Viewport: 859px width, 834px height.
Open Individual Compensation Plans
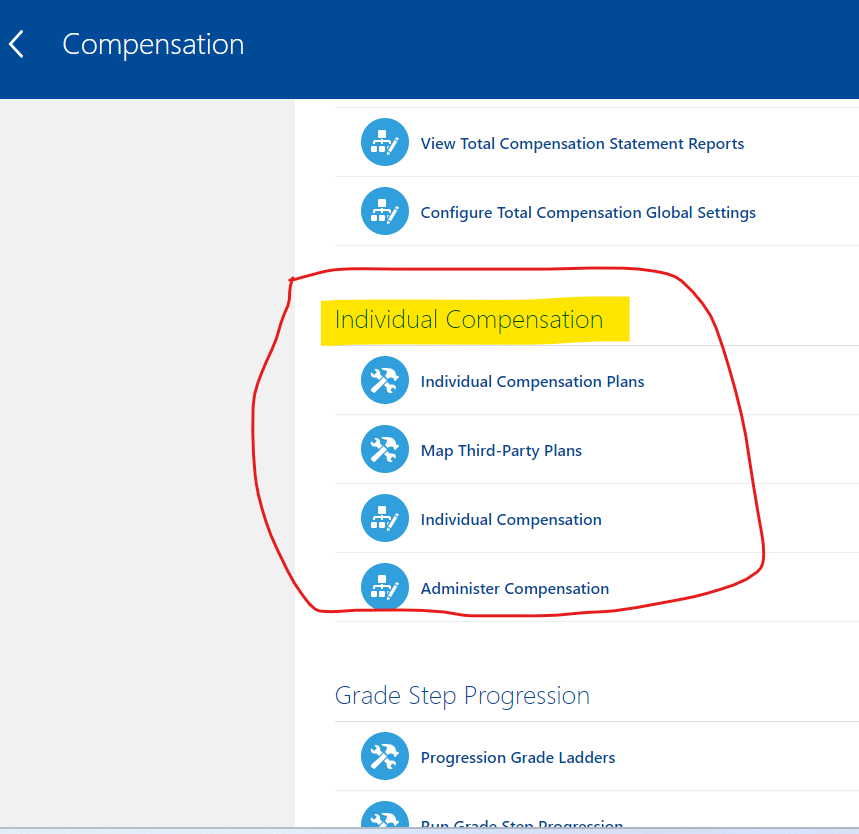[x=532, y=381]
